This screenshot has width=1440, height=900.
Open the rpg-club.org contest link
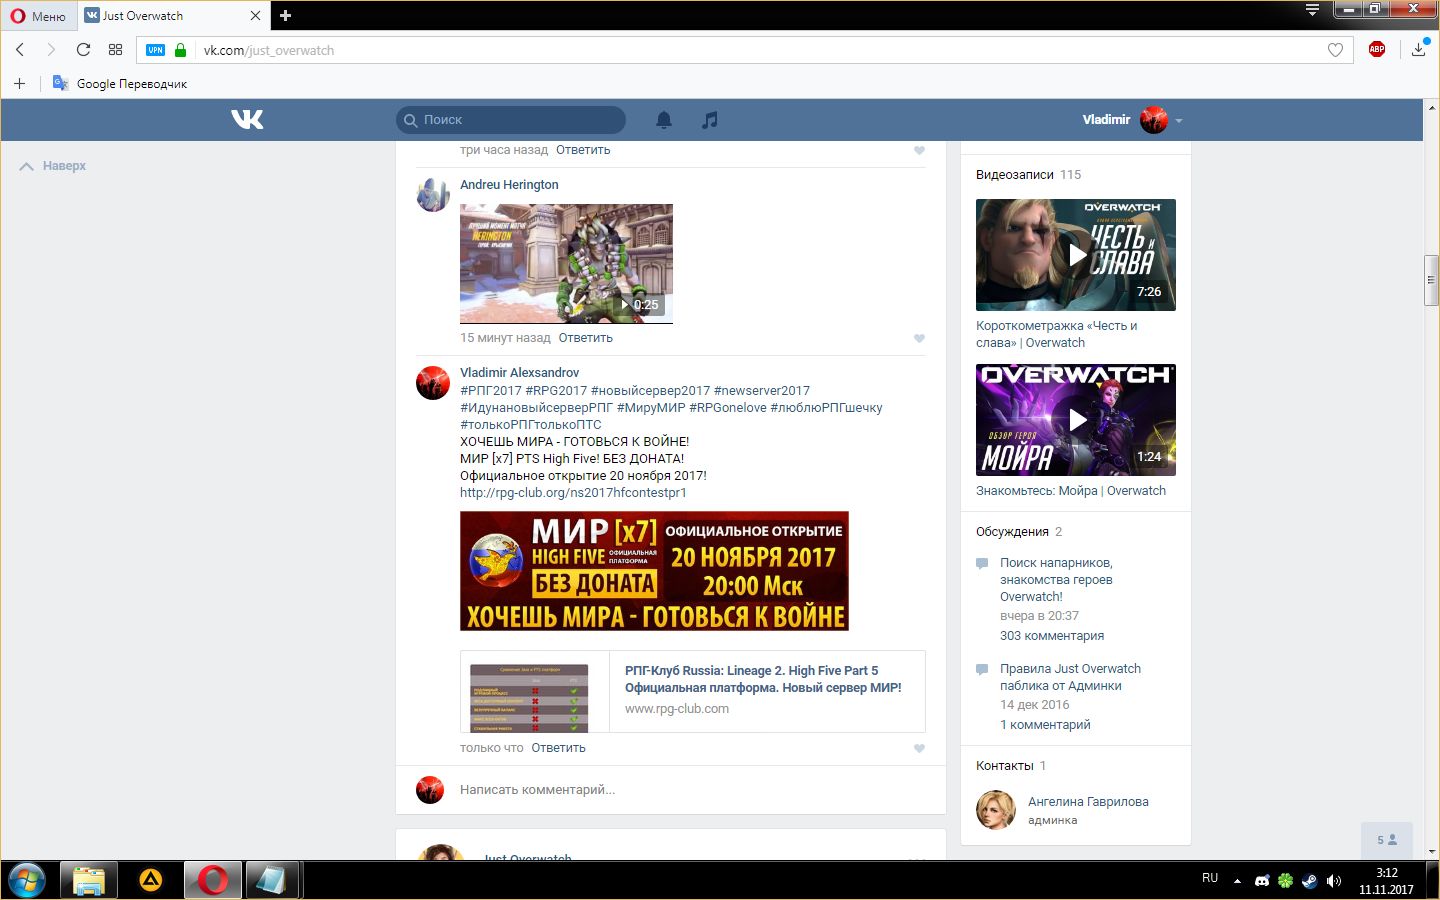tap(573, 493)
